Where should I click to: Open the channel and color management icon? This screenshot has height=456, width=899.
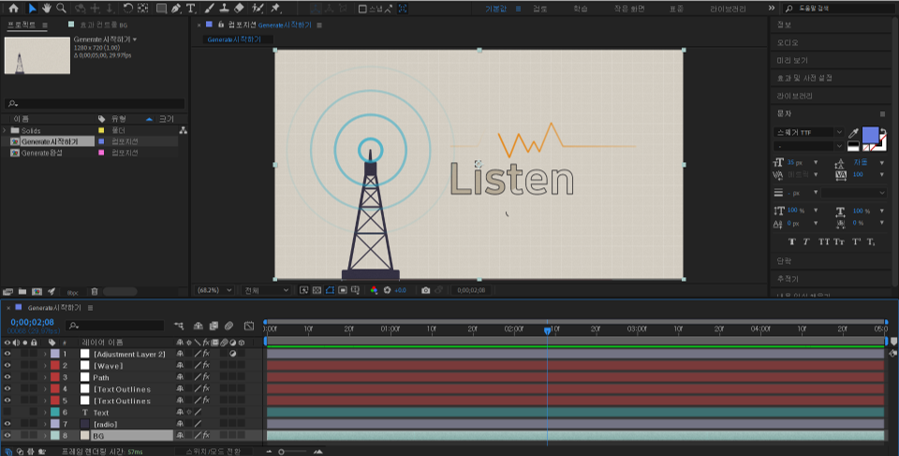coord(374,290)
